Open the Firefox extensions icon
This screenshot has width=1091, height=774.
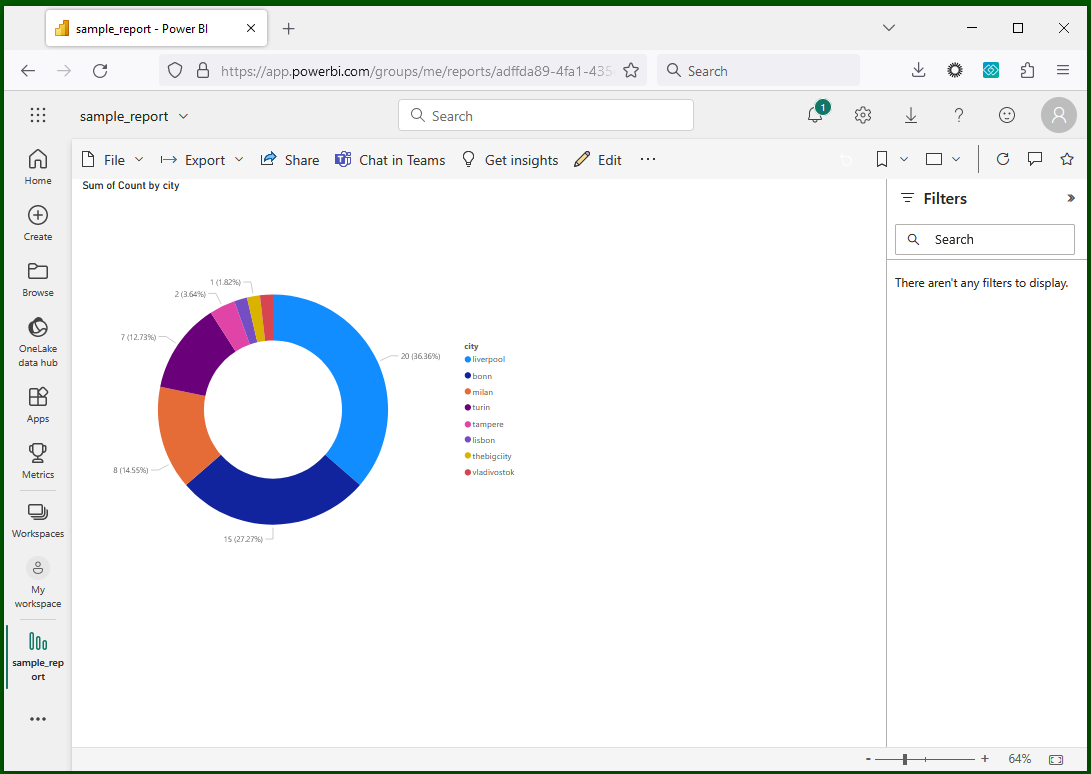click(x=1027, y=70)
